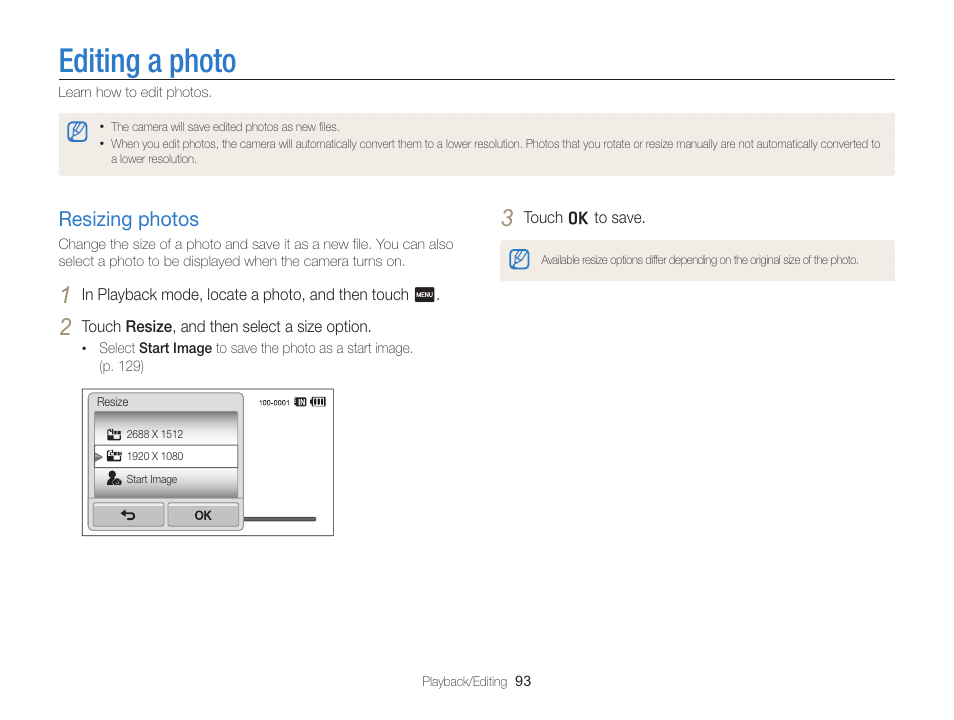Click the OK symbol in step 3
This screenshot has height=720, width=954.
578,218
